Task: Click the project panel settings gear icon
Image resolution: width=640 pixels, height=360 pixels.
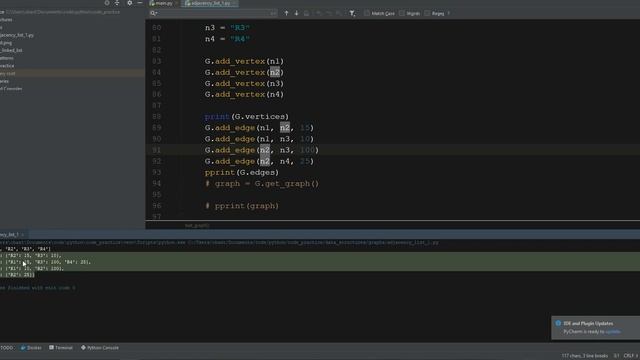Action: click(x=129, y=3)
